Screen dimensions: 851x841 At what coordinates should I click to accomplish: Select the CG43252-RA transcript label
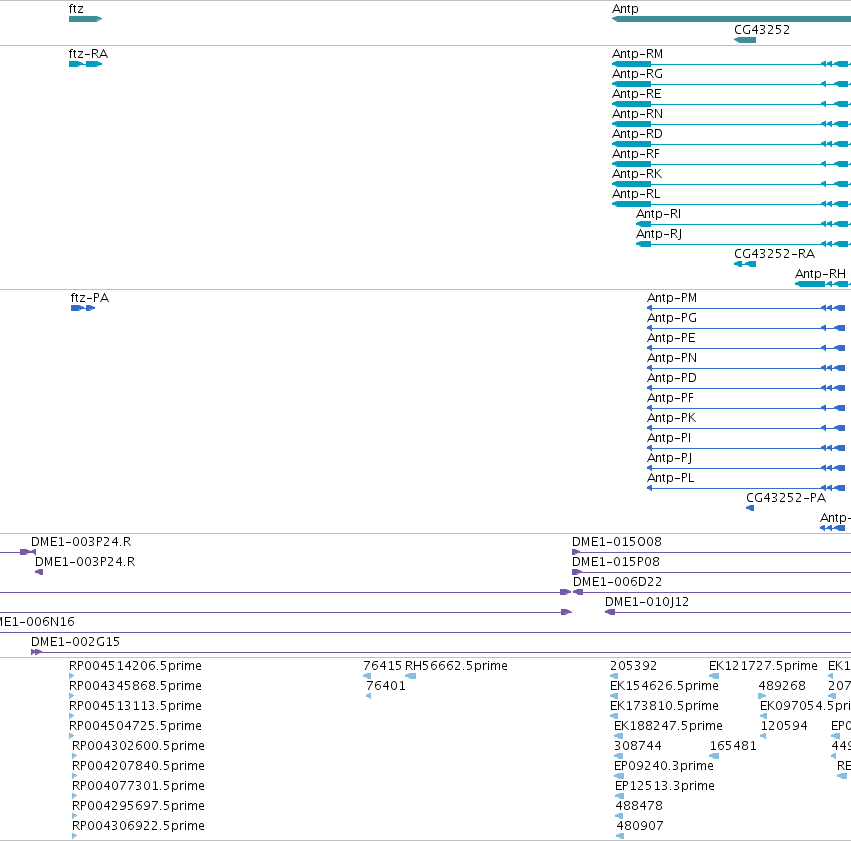click(x=774, y=254)
